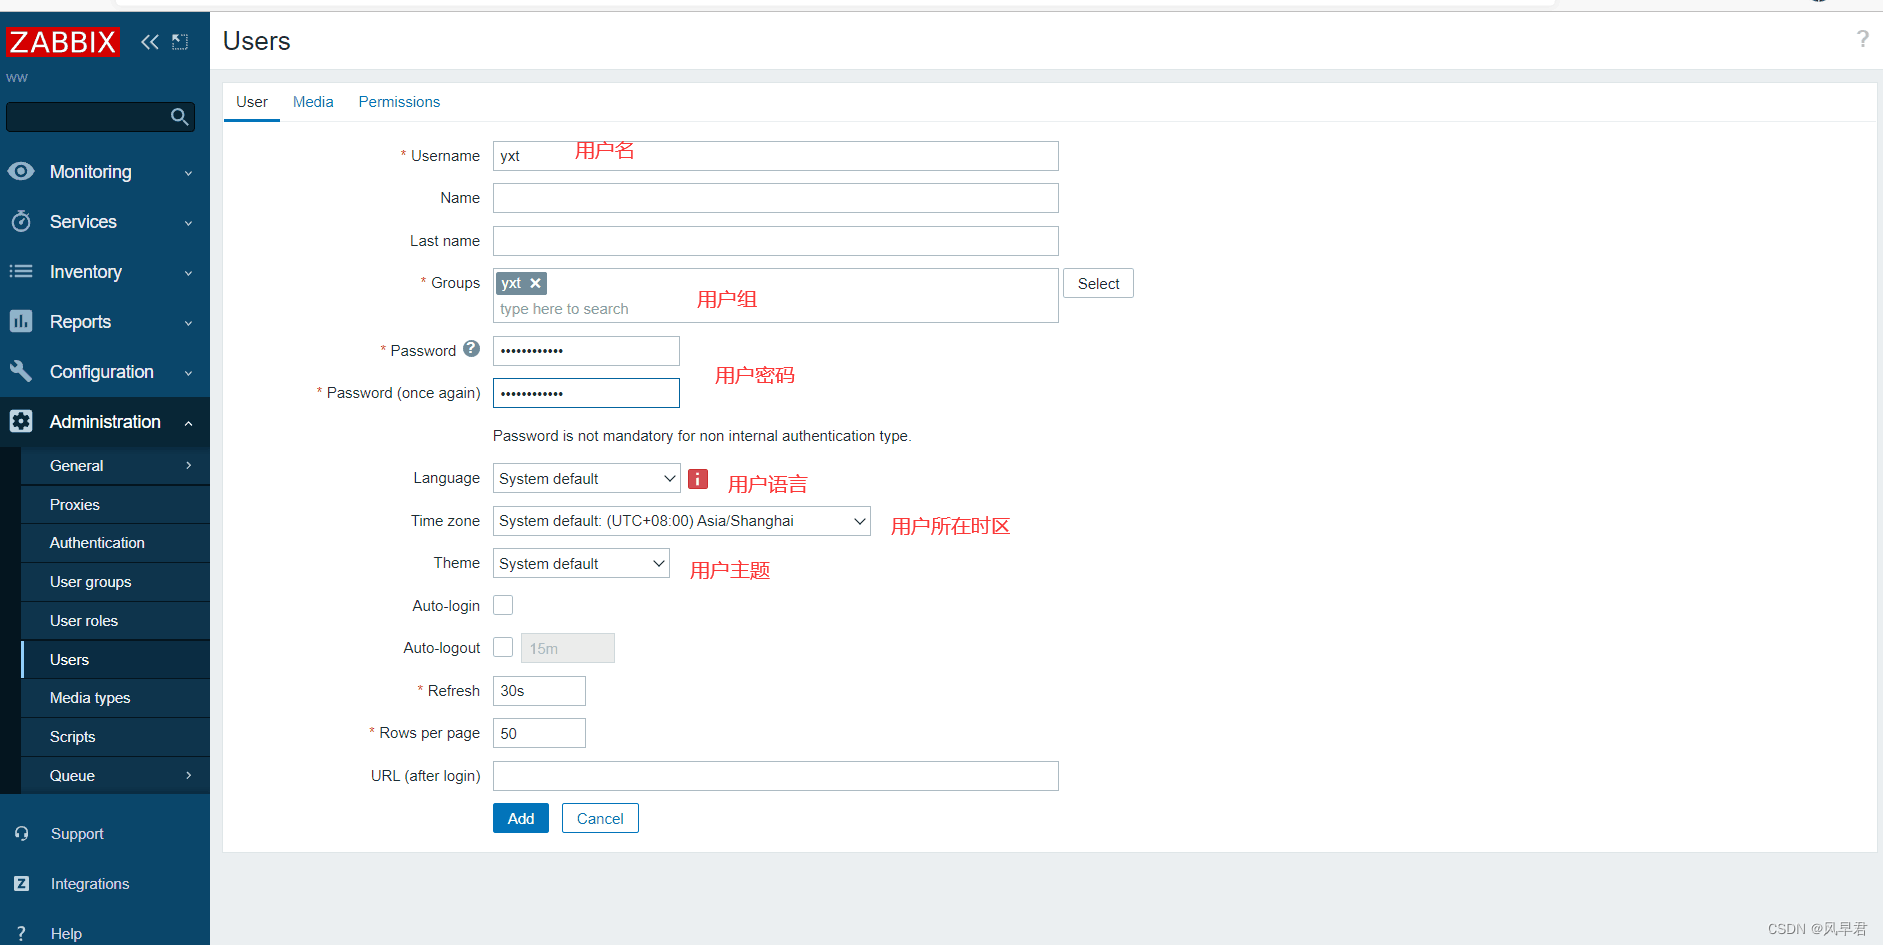The image size is (1883, 945).
Task: Click the Cancel button
Action: coord(600,818)
